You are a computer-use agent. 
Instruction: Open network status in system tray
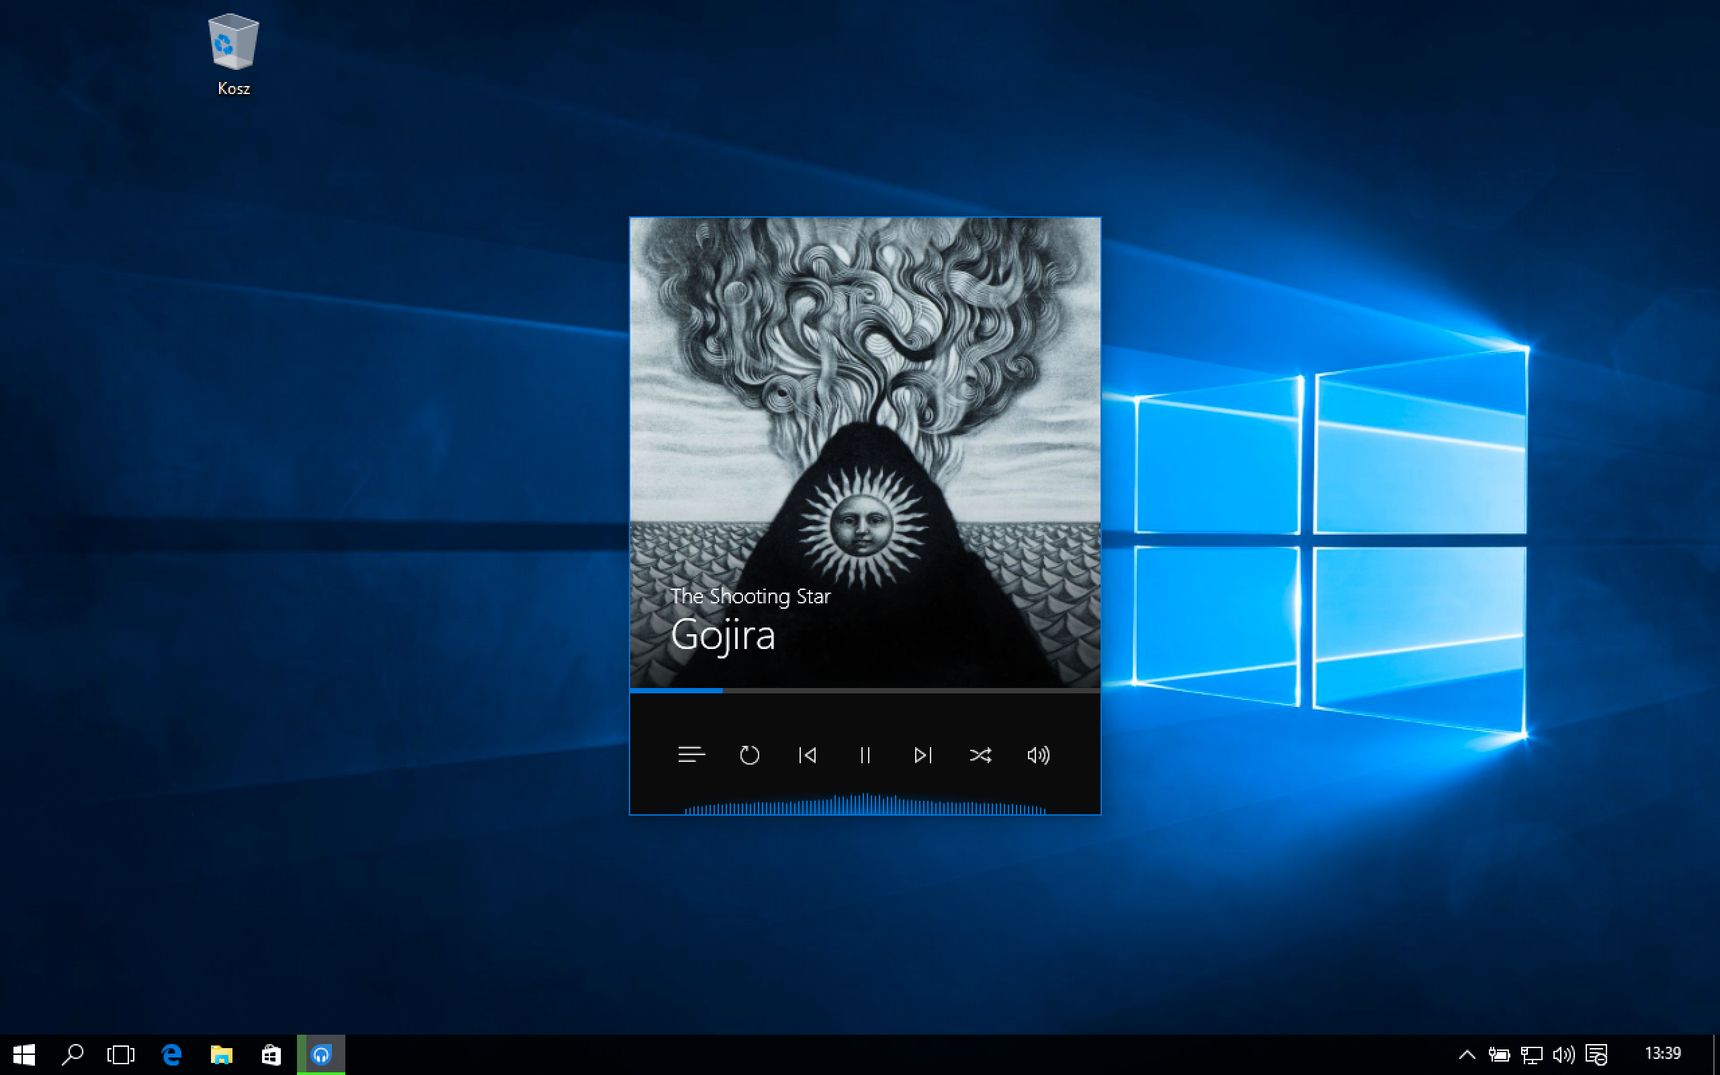1531,1055
